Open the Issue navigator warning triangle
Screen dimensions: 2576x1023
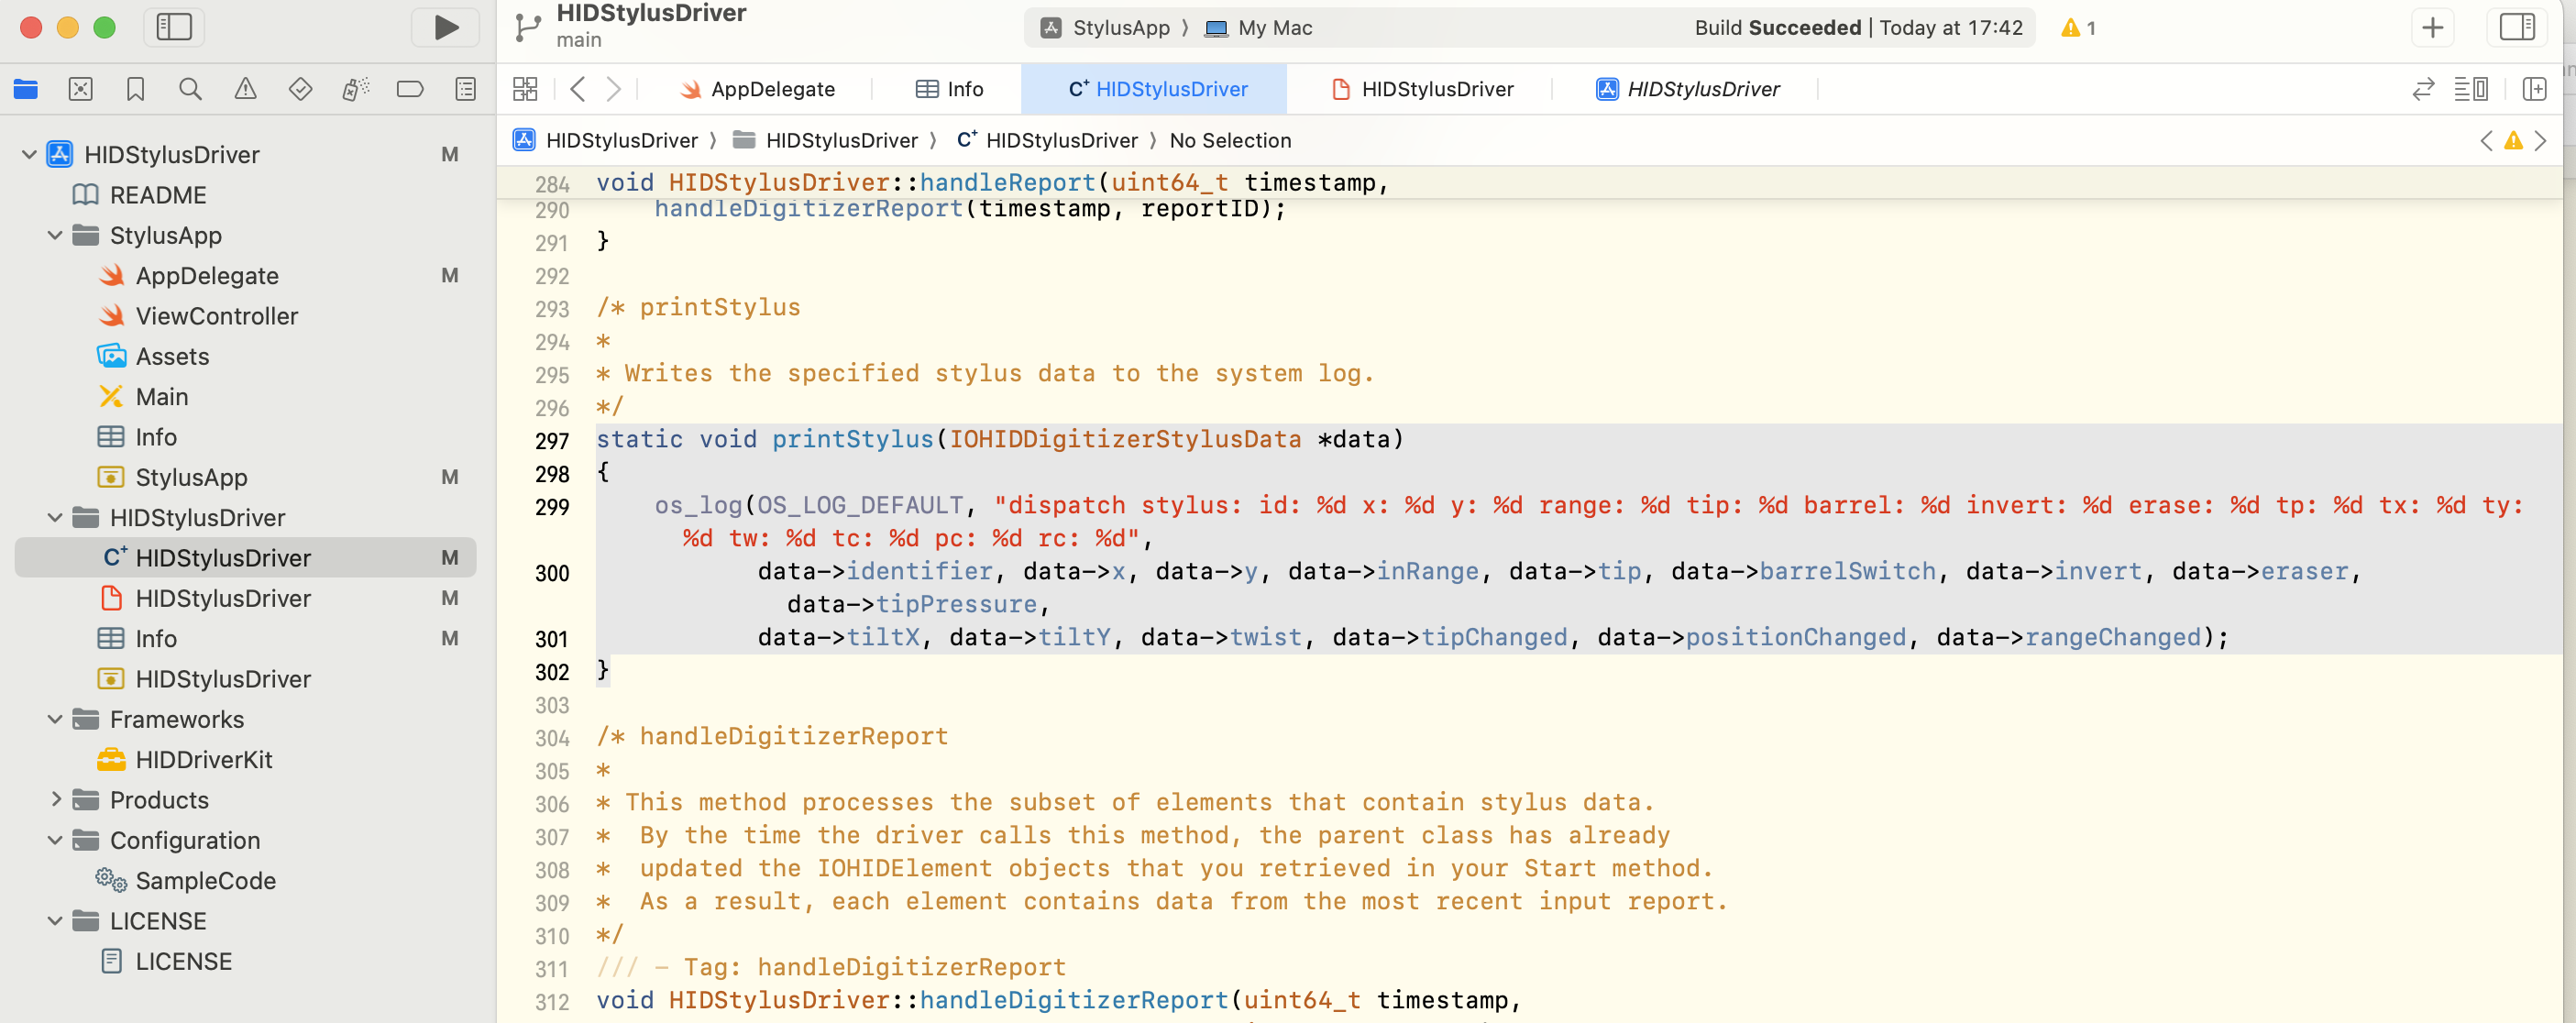(245, 90)
